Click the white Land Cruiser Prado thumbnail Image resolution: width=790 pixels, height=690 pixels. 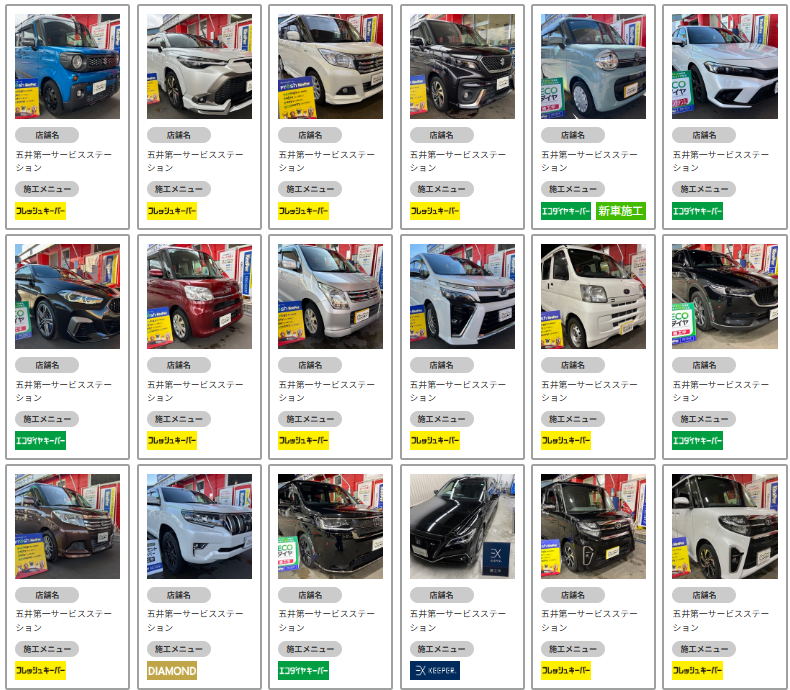[x=200, y=526]
